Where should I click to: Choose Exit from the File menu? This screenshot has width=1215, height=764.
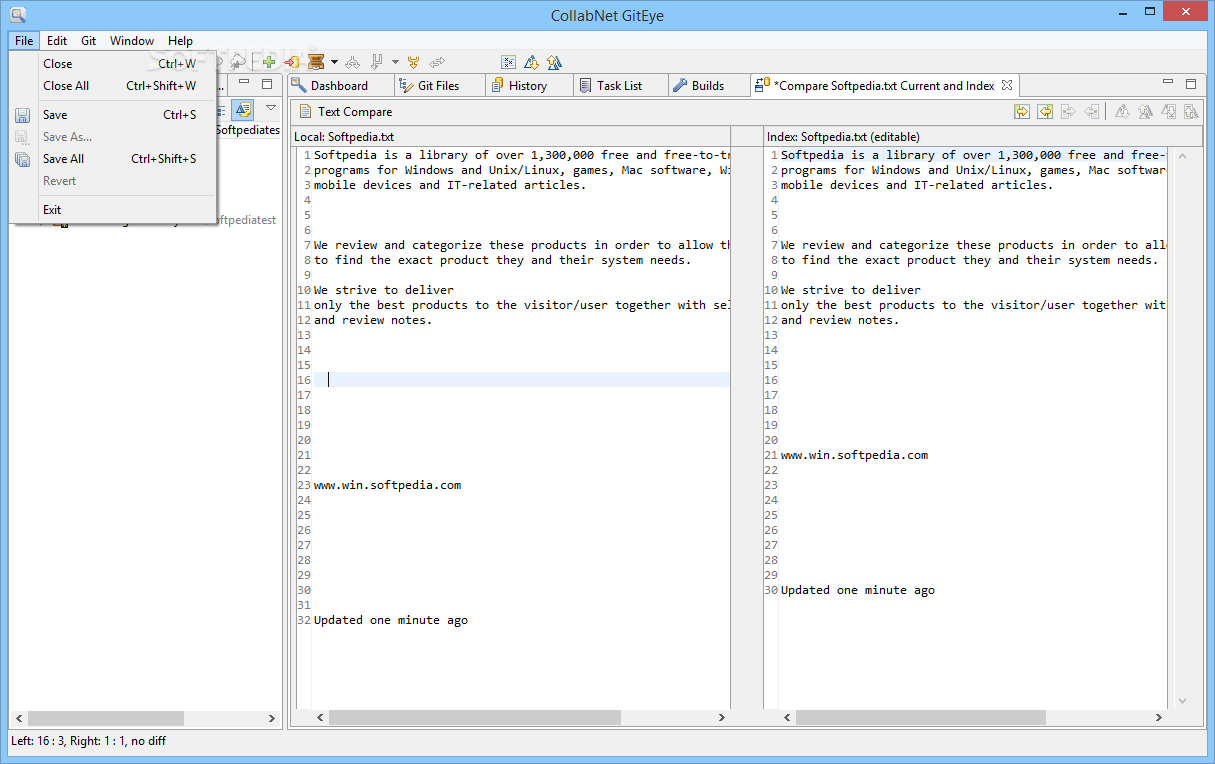pos(113,210)
